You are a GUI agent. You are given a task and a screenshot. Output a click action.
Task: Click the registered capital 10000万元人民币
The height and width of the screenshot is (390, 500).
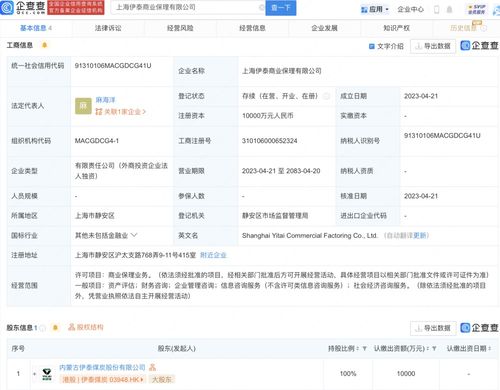coord(268,116)
